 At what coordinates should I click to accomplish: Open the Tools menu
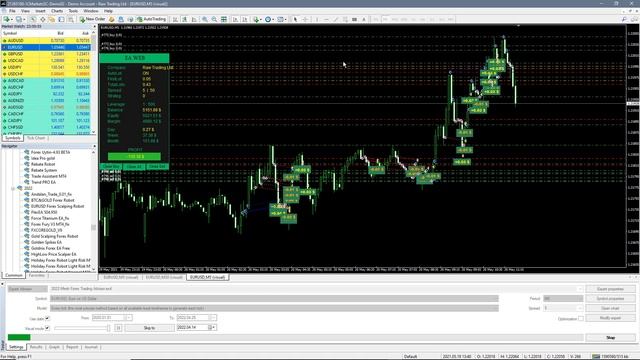(x=73, y=11)
